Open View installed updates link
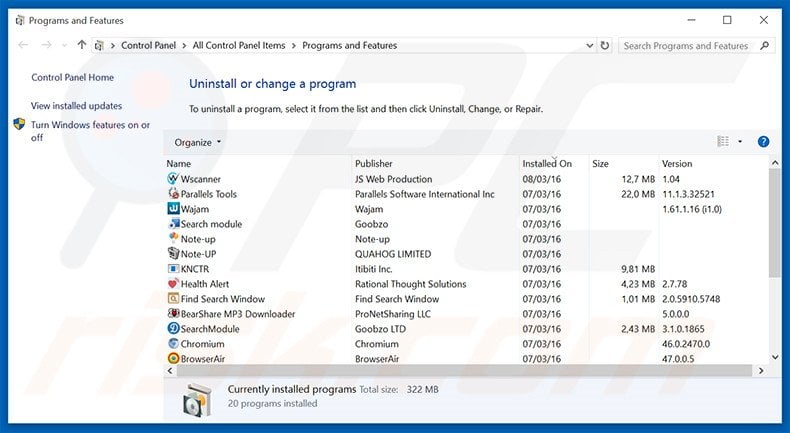Screen dimensions: 790x433 click(x=76, y=106)
